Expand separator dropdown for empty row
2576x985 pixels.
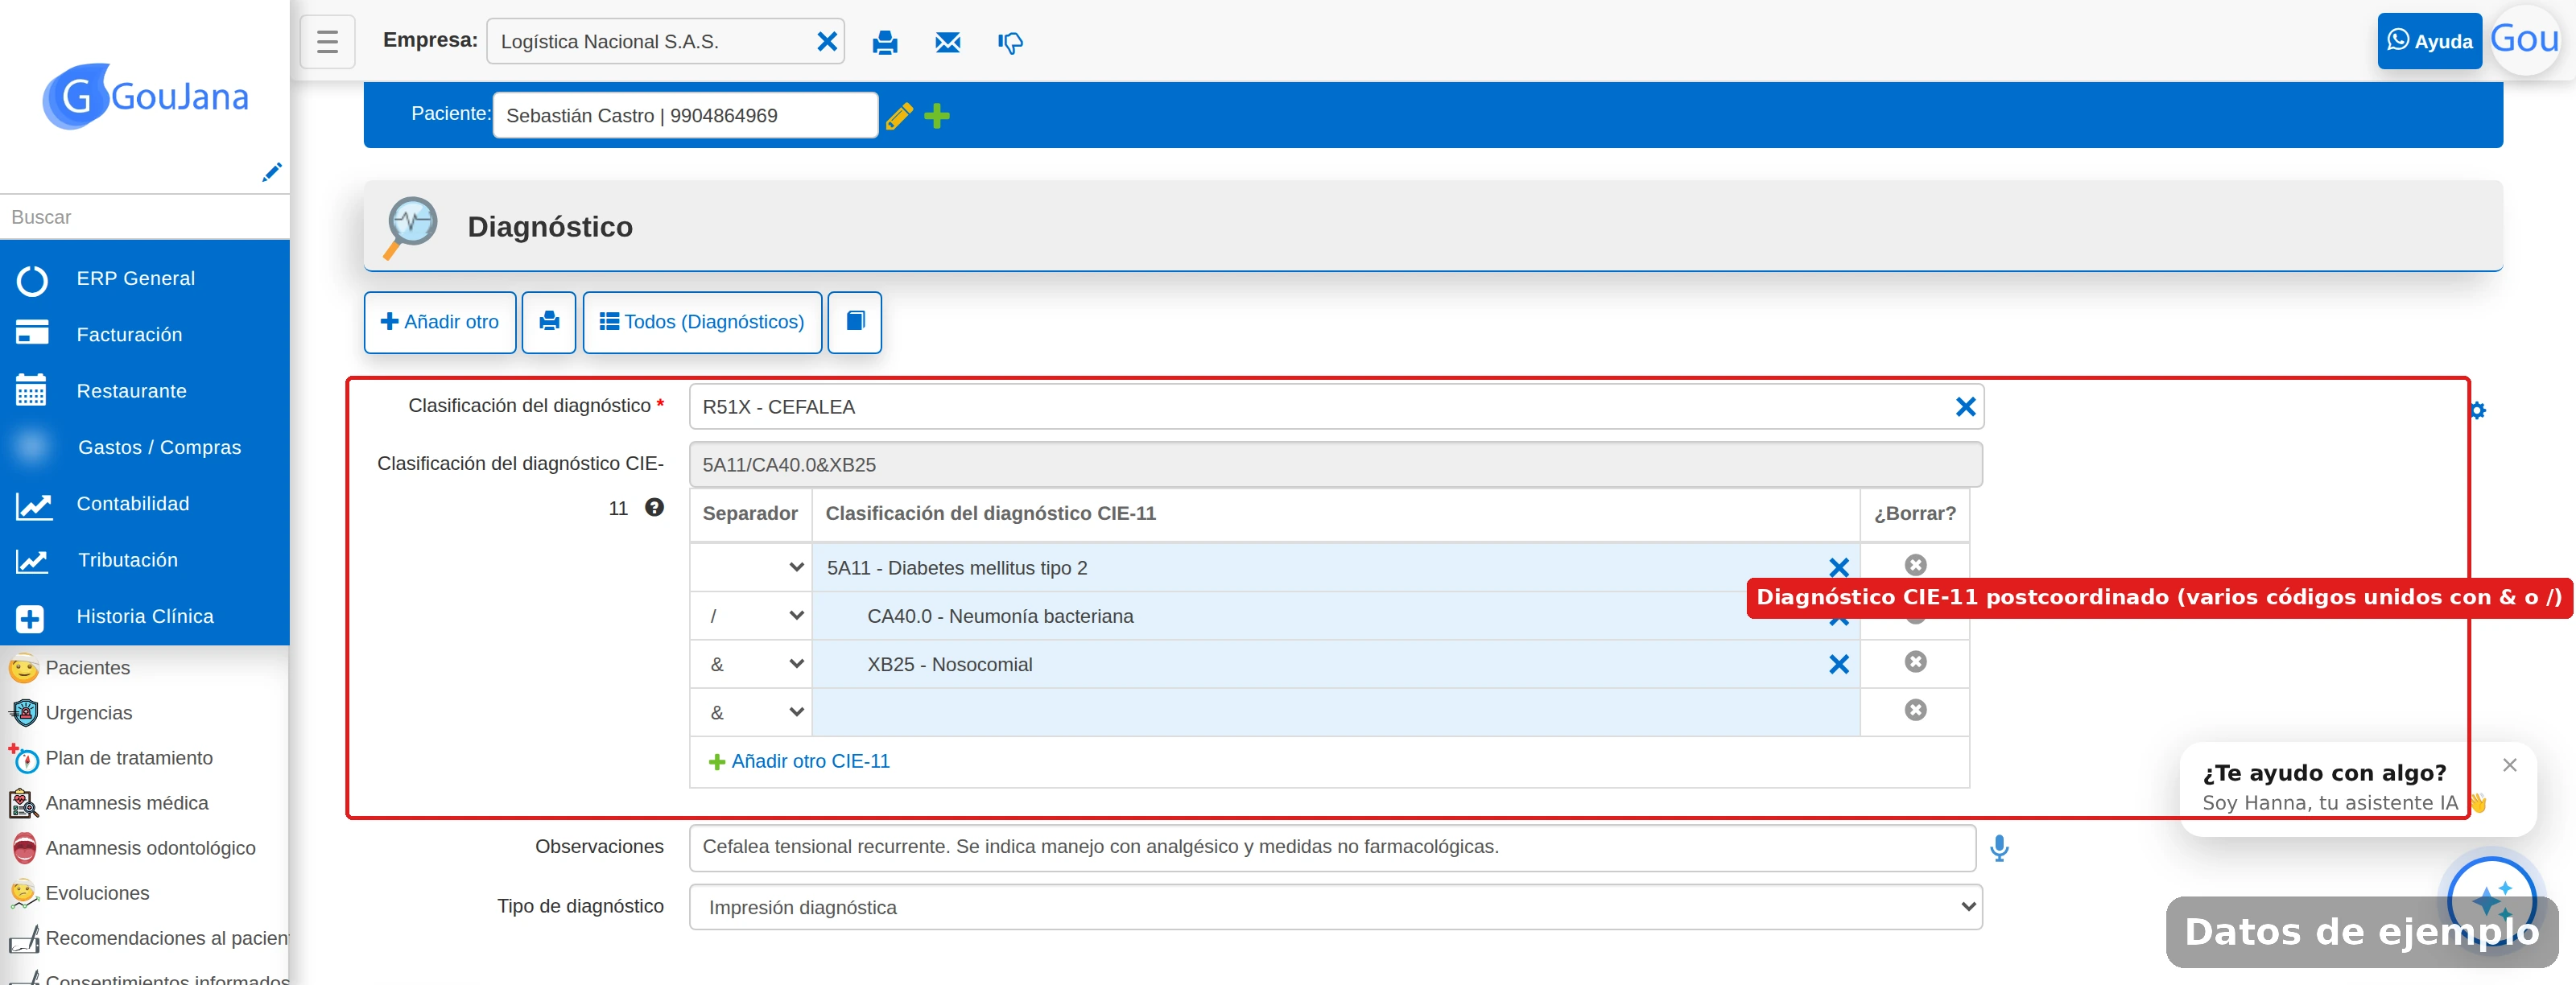(751, 713)
